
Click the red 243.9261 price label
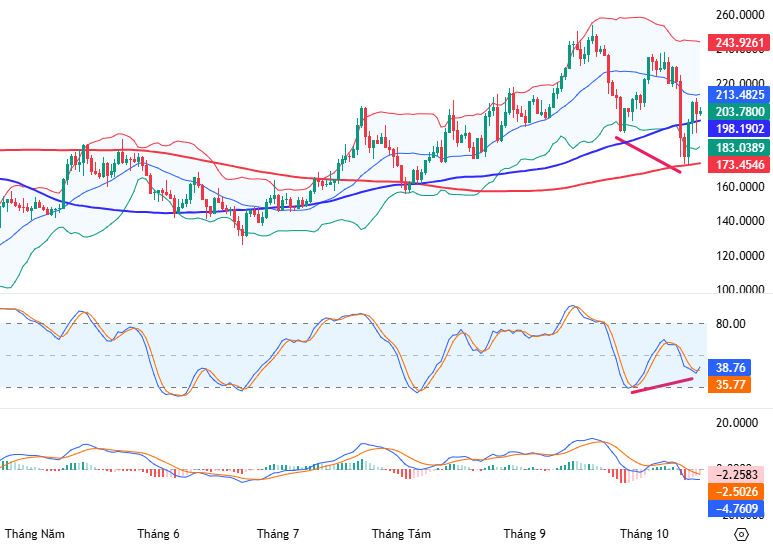[740, 43]
